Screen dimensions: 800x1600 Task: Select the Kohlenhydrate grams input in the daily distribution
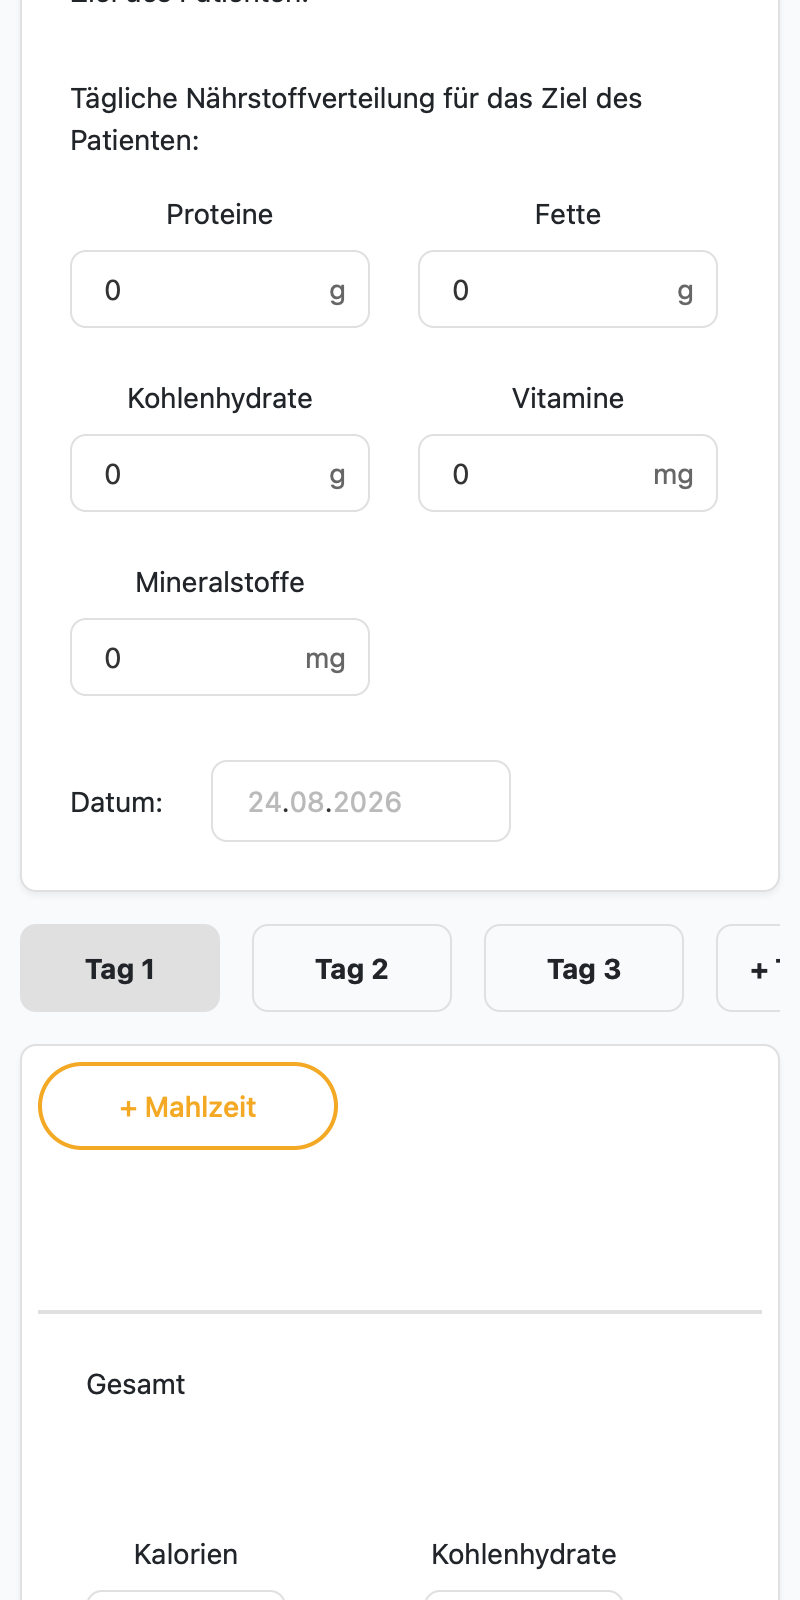[x=220, y=473]
